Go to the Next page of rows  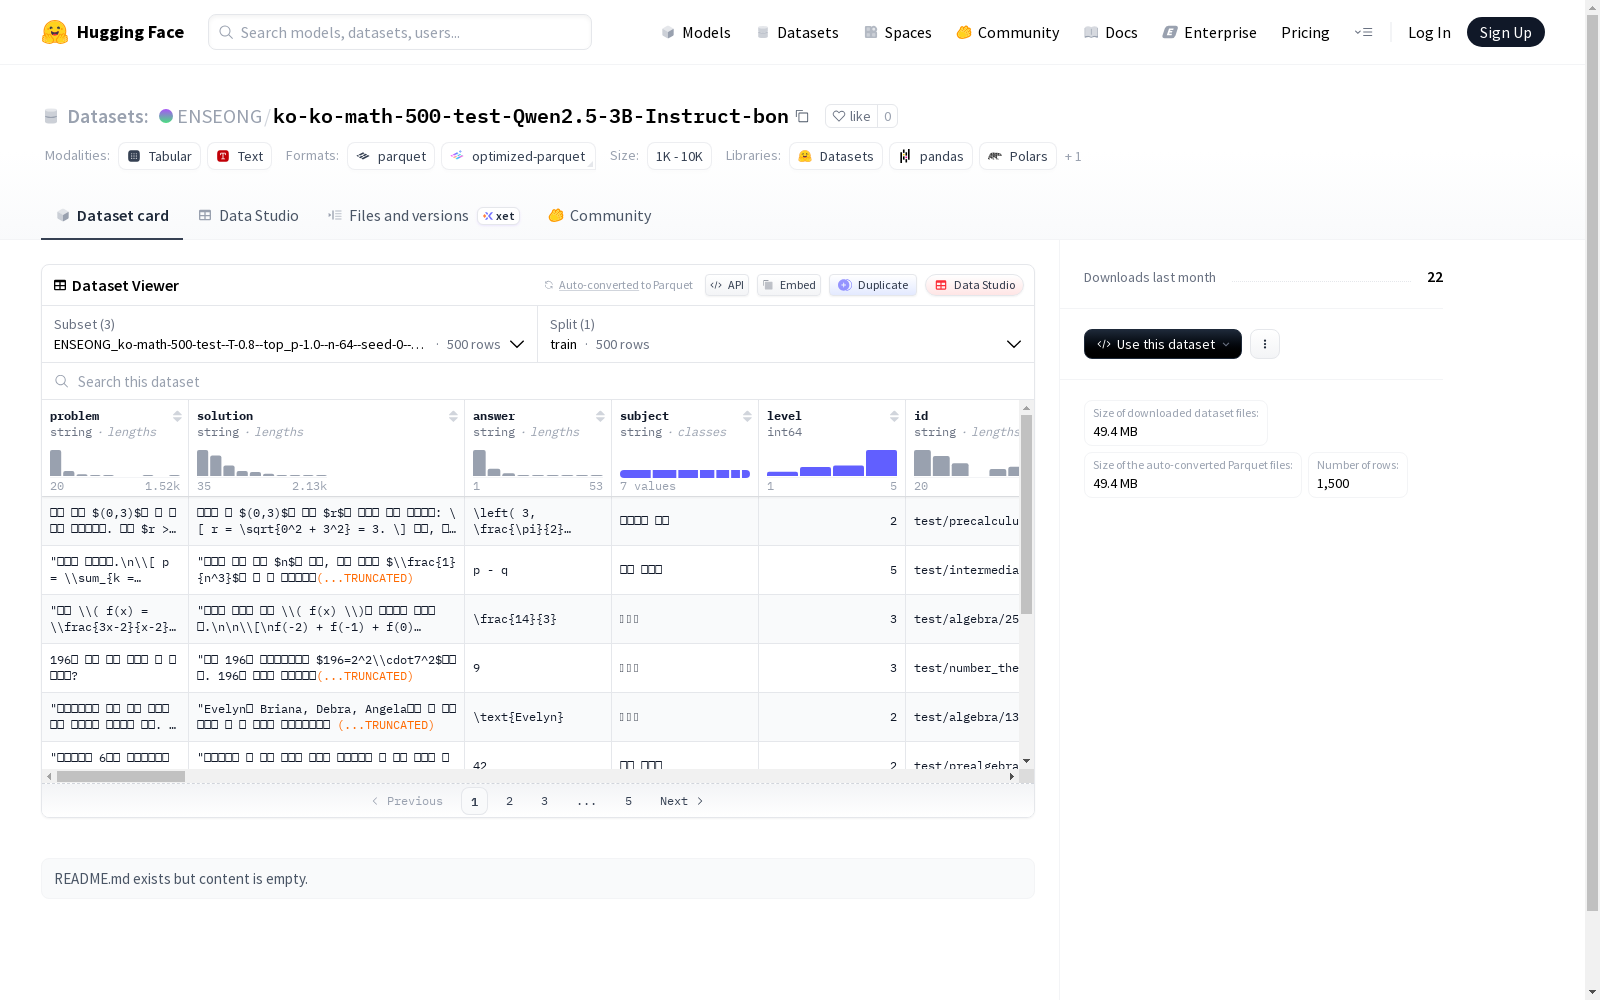click(682, 801)
